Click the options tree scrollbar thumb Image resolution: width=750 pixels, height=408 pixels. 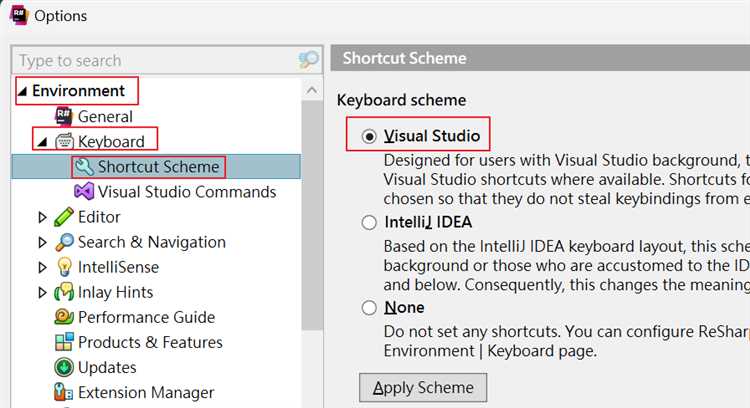point(312,215)
